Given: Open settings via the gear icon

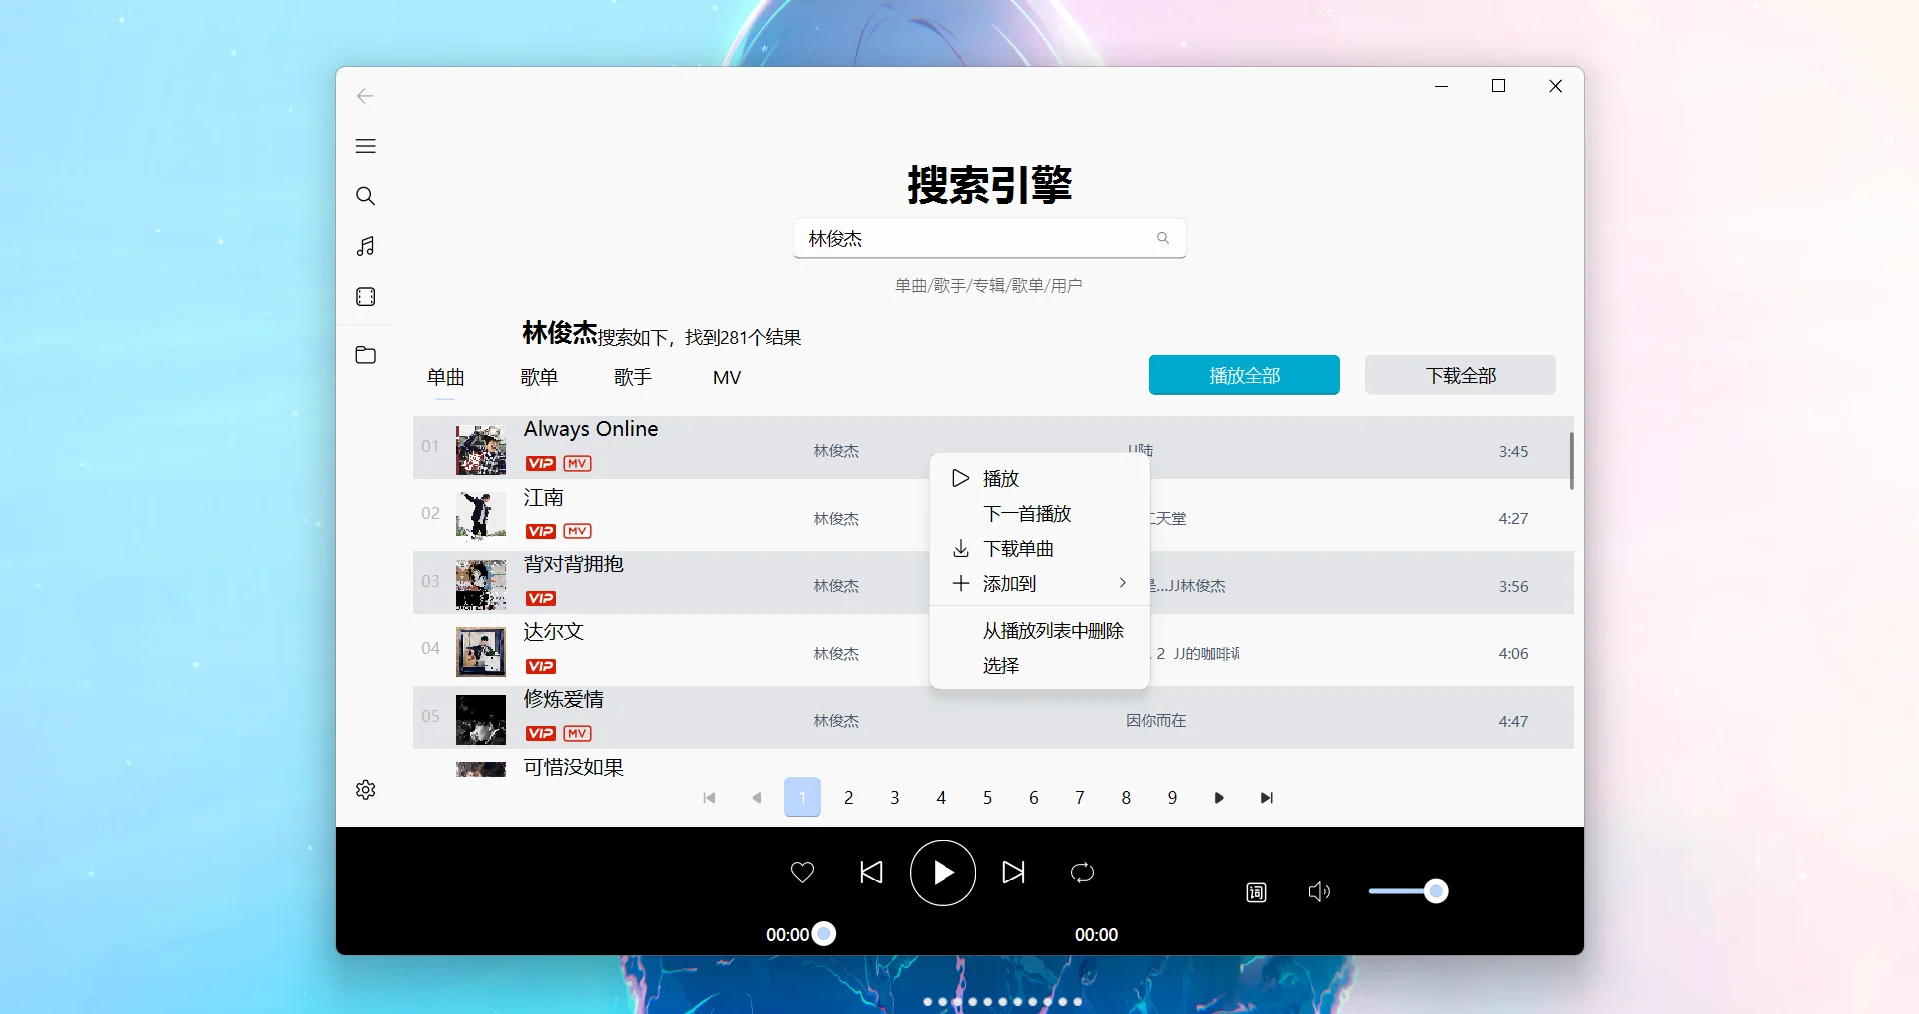Looking at the screenshot, I should point(365,789).
